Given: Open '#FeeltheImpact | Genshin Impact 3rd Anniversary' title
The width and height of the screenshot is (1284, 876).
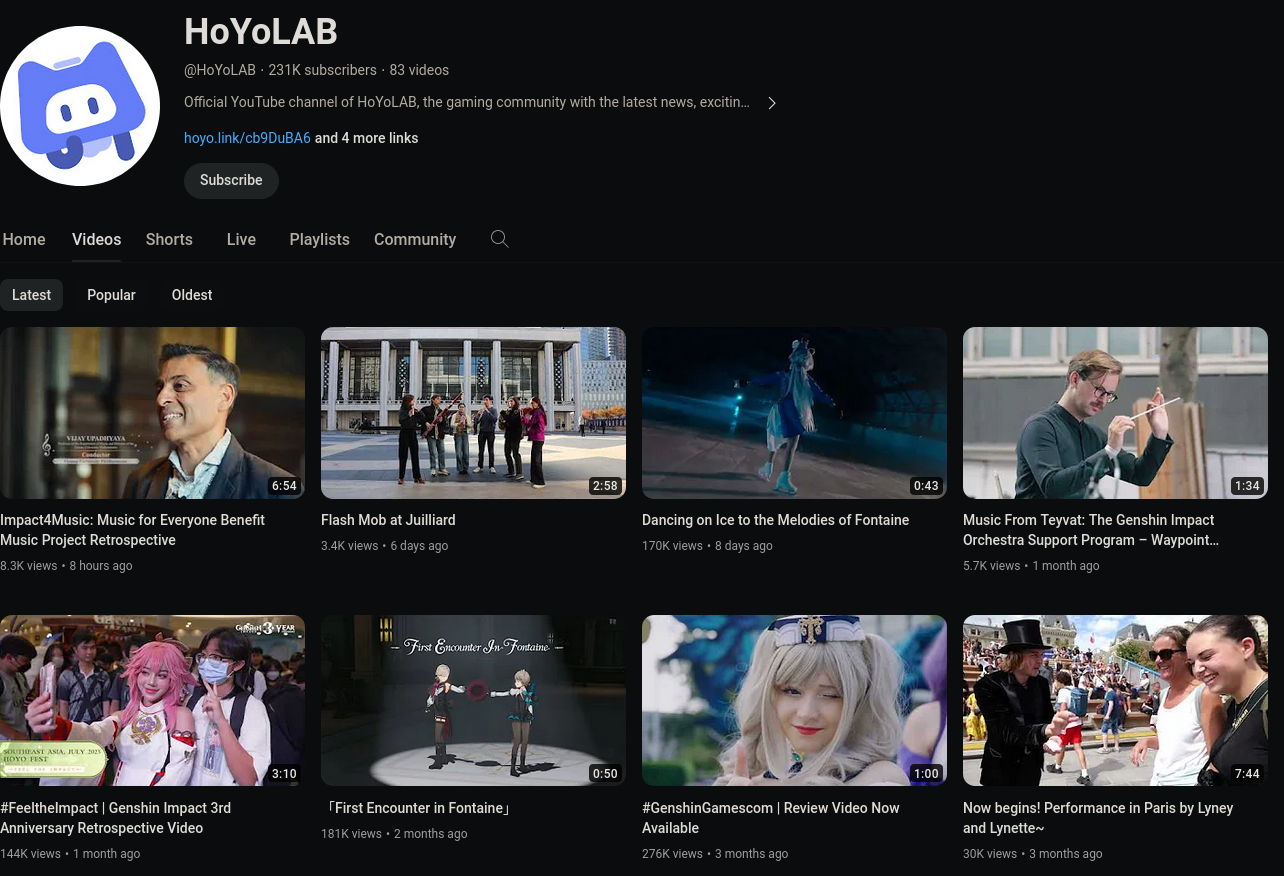Looking at the screenshot, I should coord(116,818).
